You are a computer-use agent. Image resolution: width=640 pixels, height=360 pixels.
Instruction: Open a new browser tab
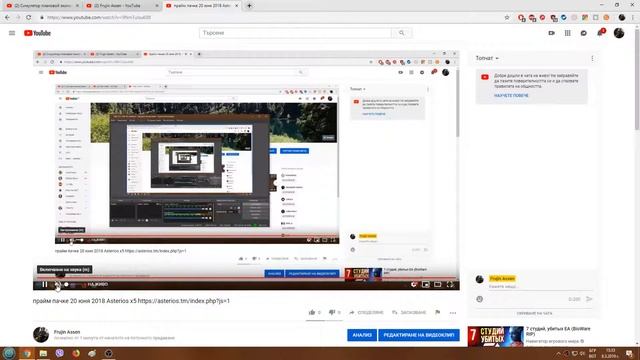point(249,6)
